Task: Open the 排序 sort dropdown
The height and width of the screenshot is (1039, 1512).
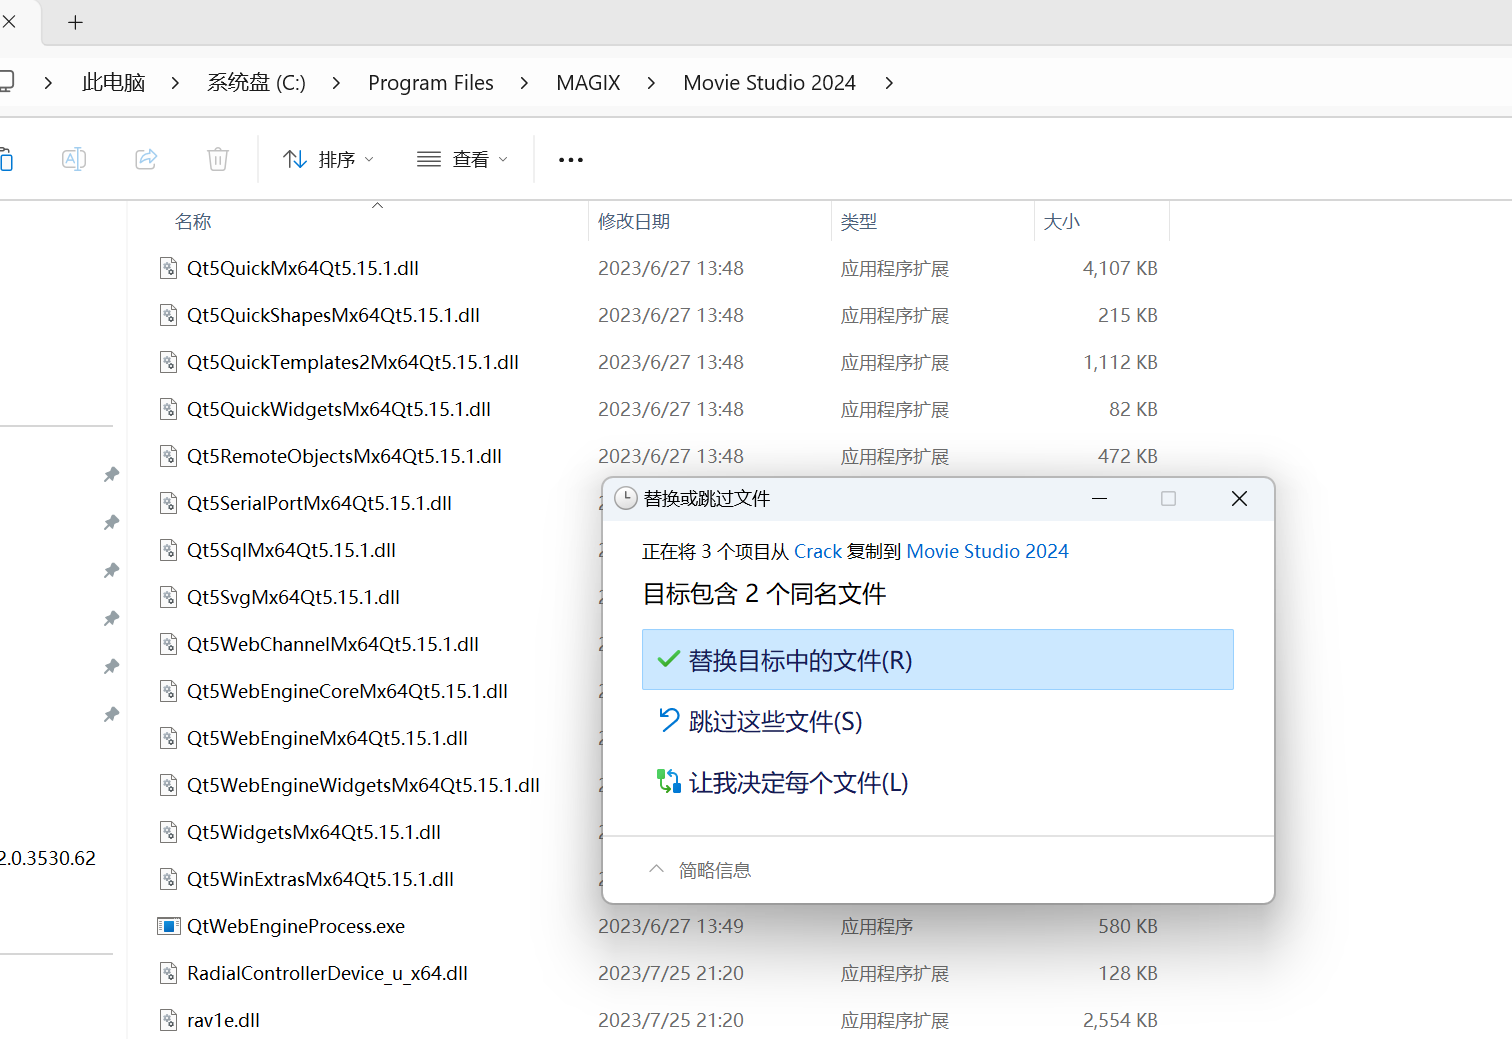Action: pos(329,159)
